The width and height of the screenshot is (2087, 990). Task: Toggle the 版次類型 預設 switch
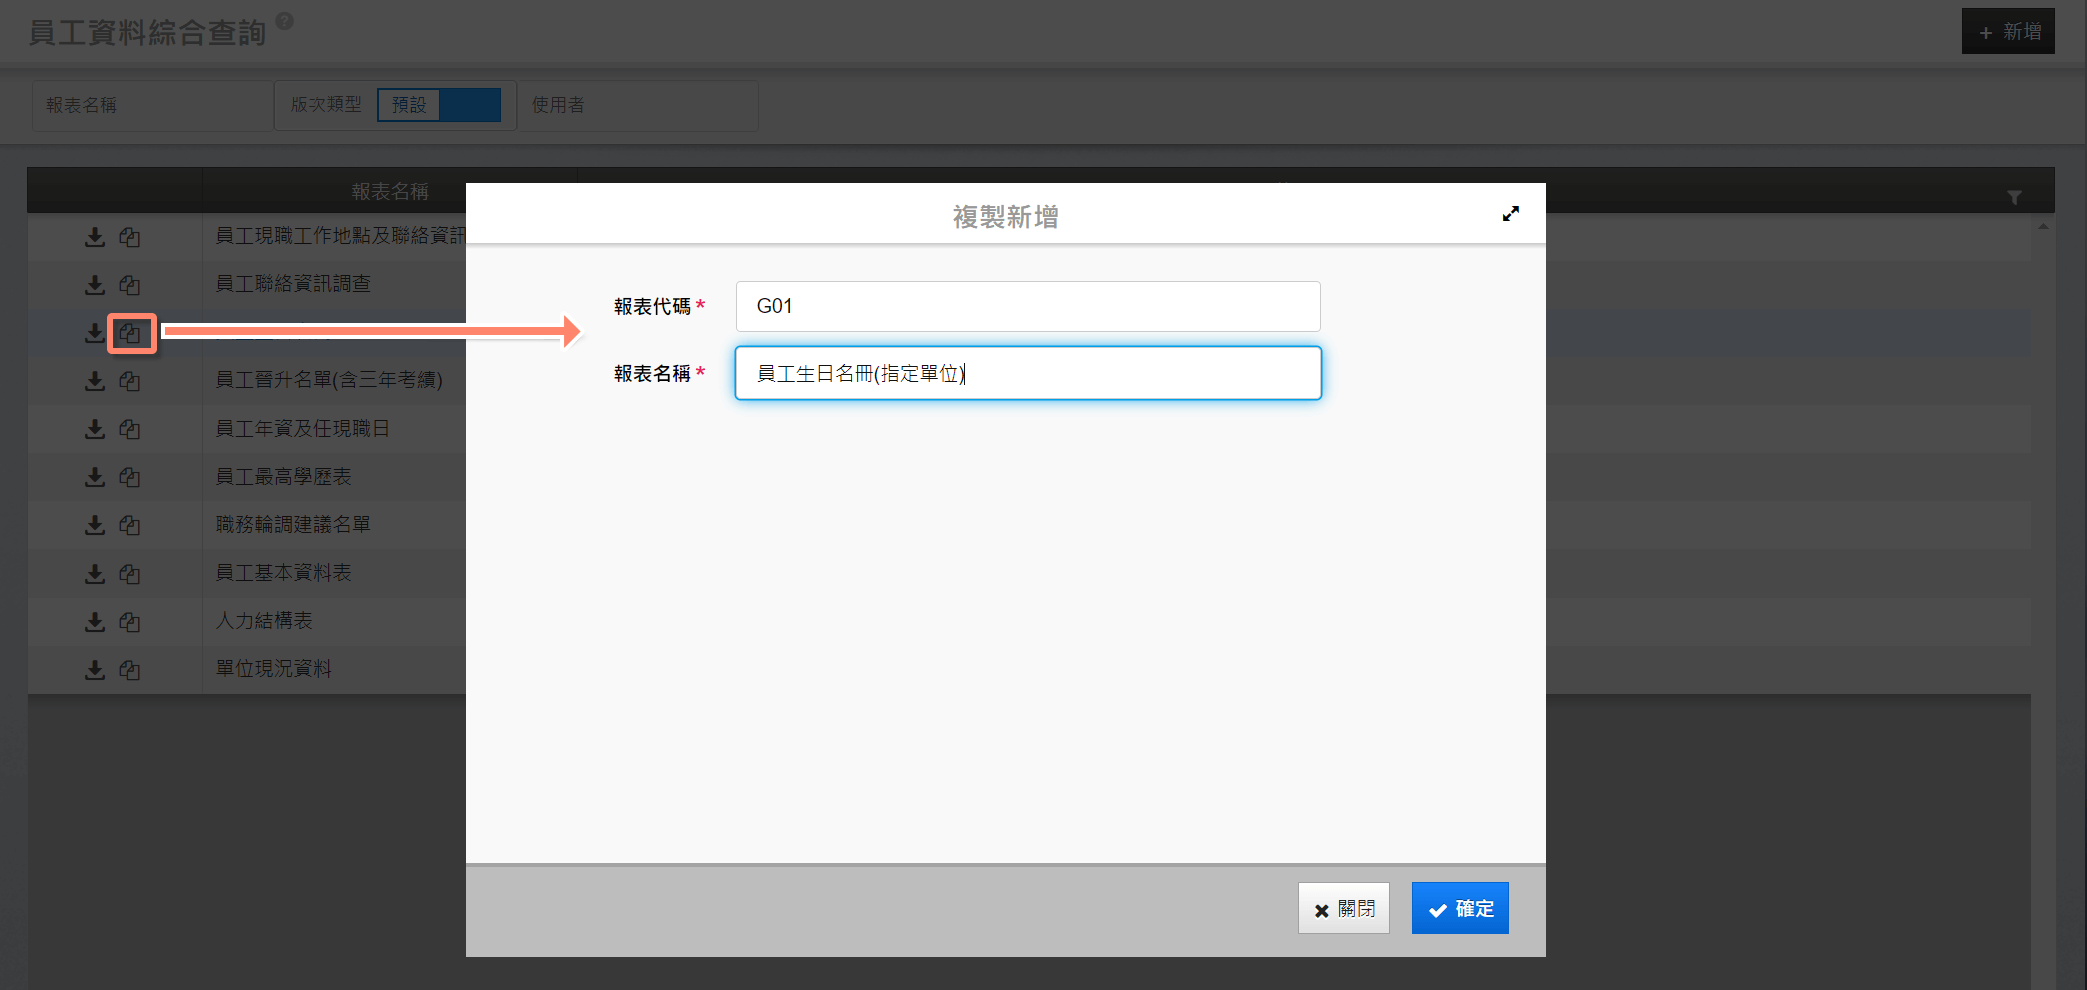[439, 105]
